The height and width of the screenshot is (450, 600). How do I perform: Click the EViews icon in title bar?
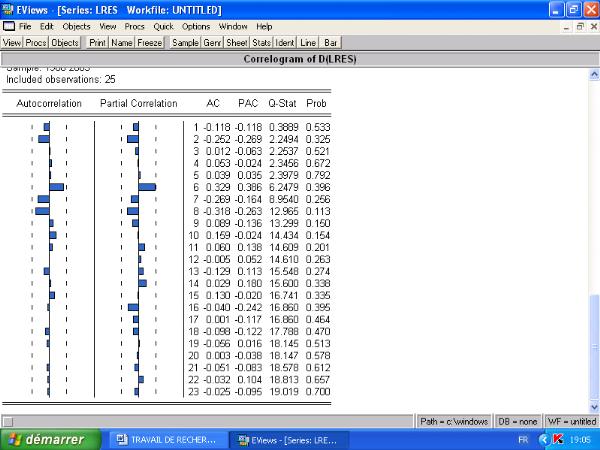coord(7,10)
